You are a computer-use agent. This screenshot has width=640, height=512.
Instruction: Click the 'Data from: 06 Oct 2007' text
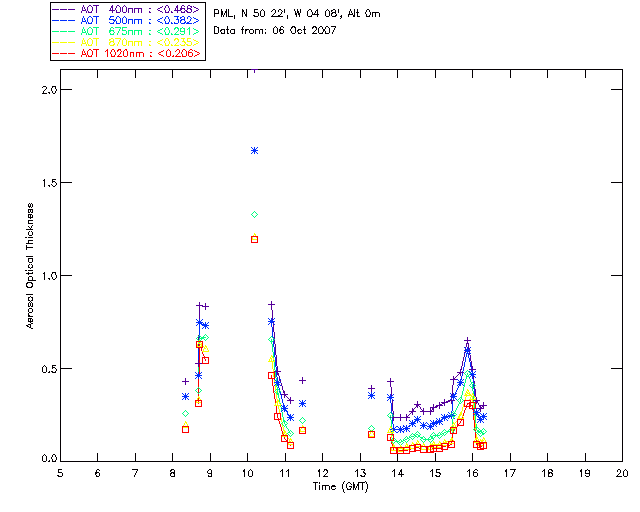tap(275, 31)
